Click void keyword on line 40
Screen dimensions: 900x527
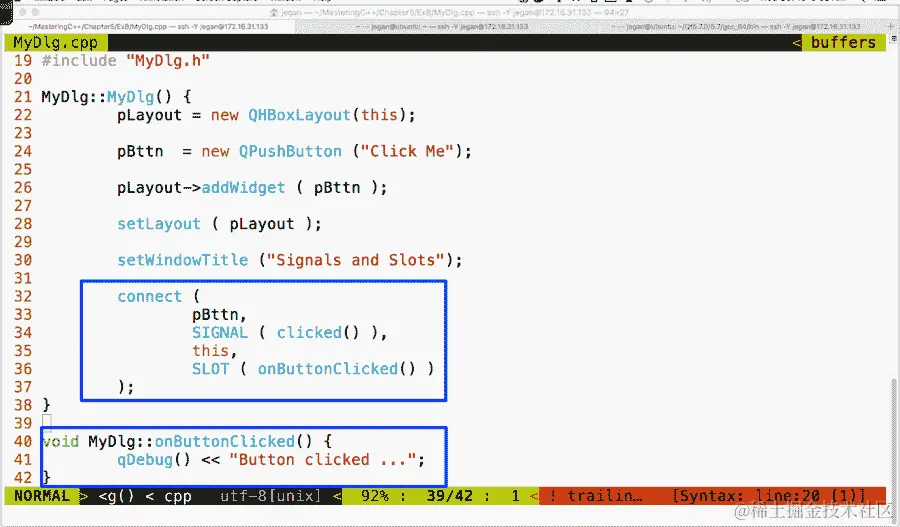(60, 441)
